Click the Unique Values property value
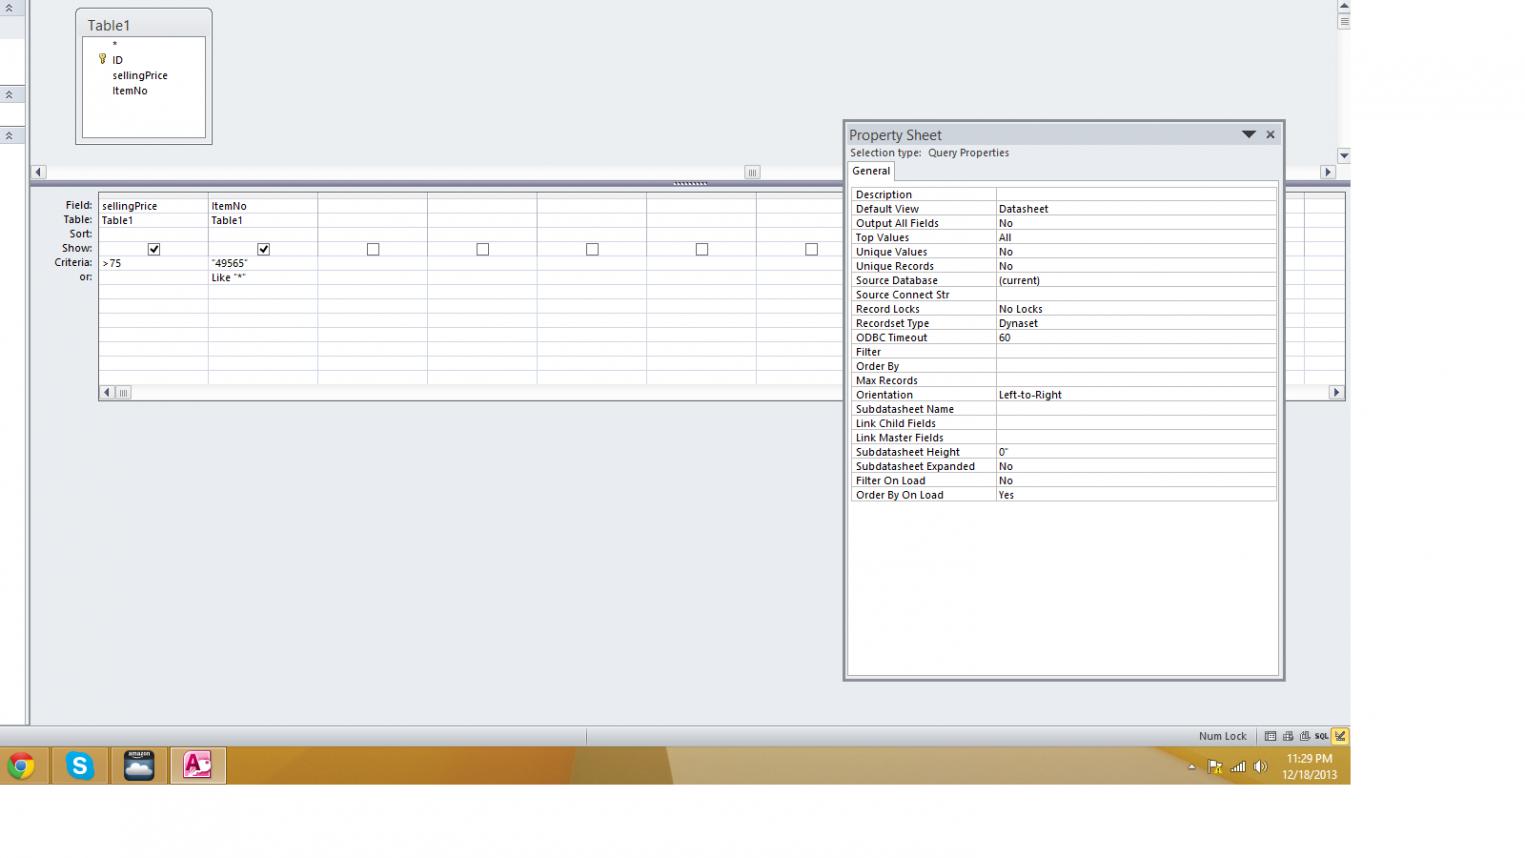This screenshot has height=858, width=1525. tap(1136, 252)
